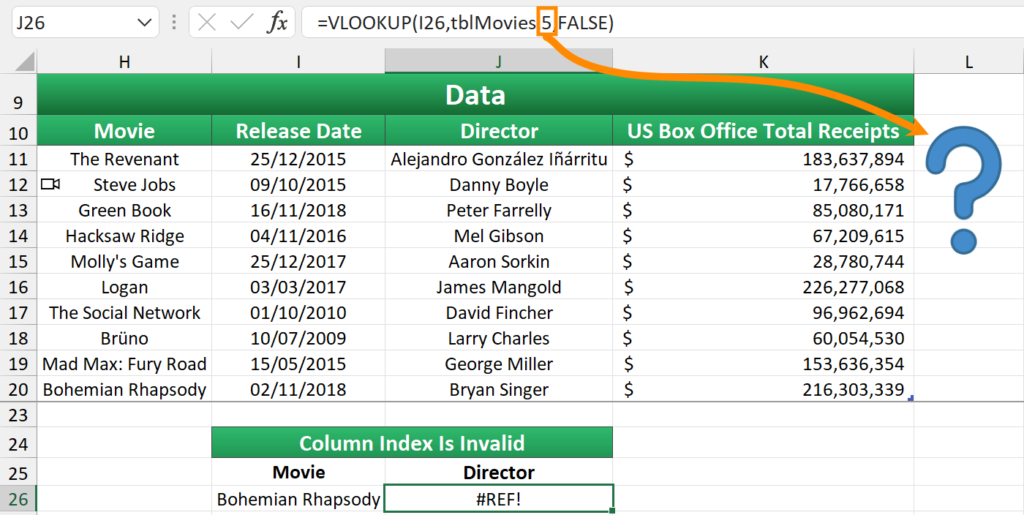Select the #REF! error cell
The image size is (1024, 515).
coord(498,499)
